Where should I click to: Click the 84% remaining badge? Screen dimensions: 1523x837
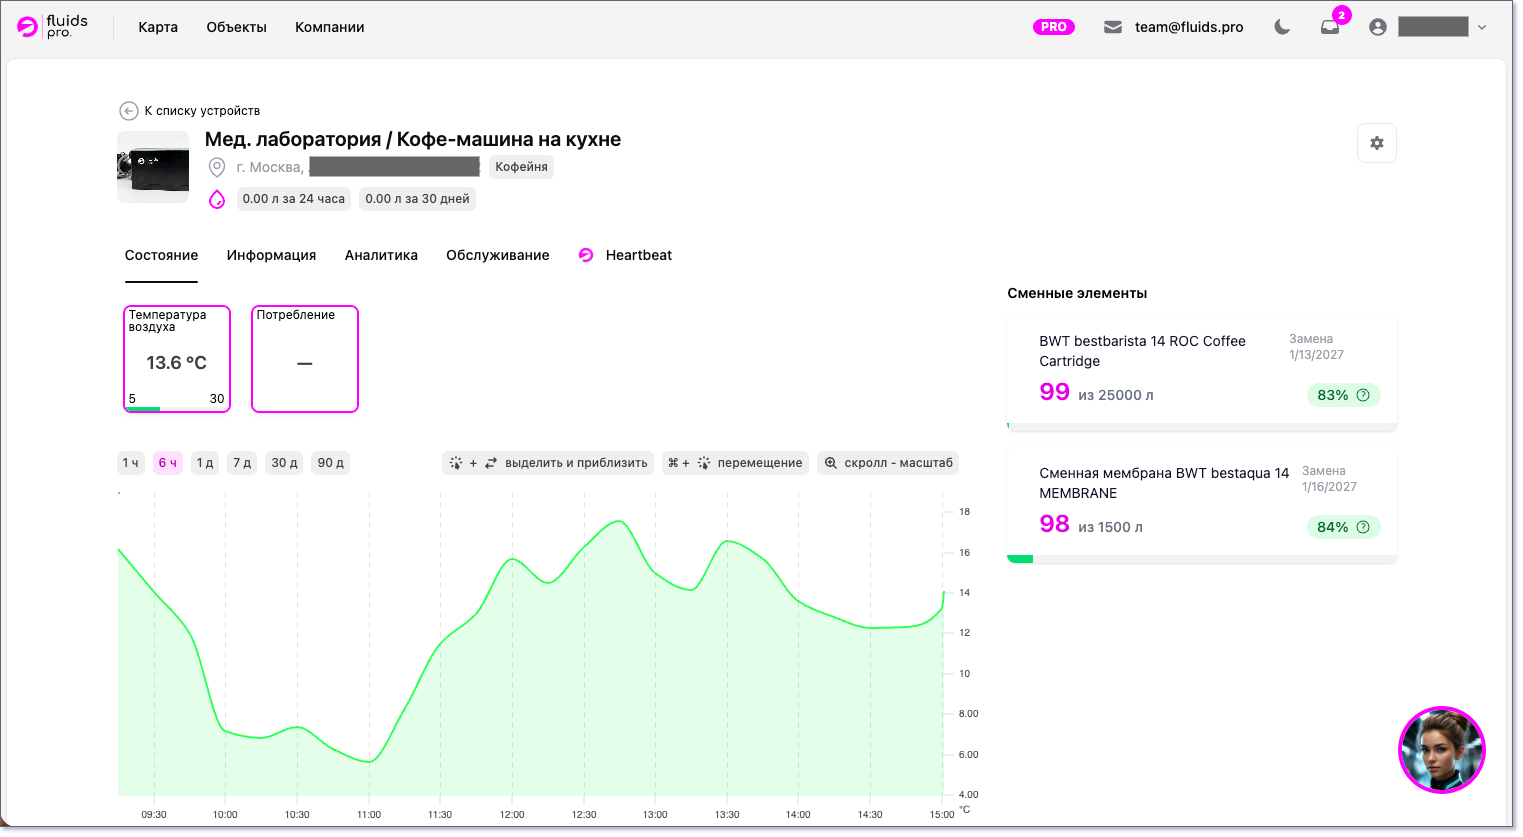point(1343,527)
